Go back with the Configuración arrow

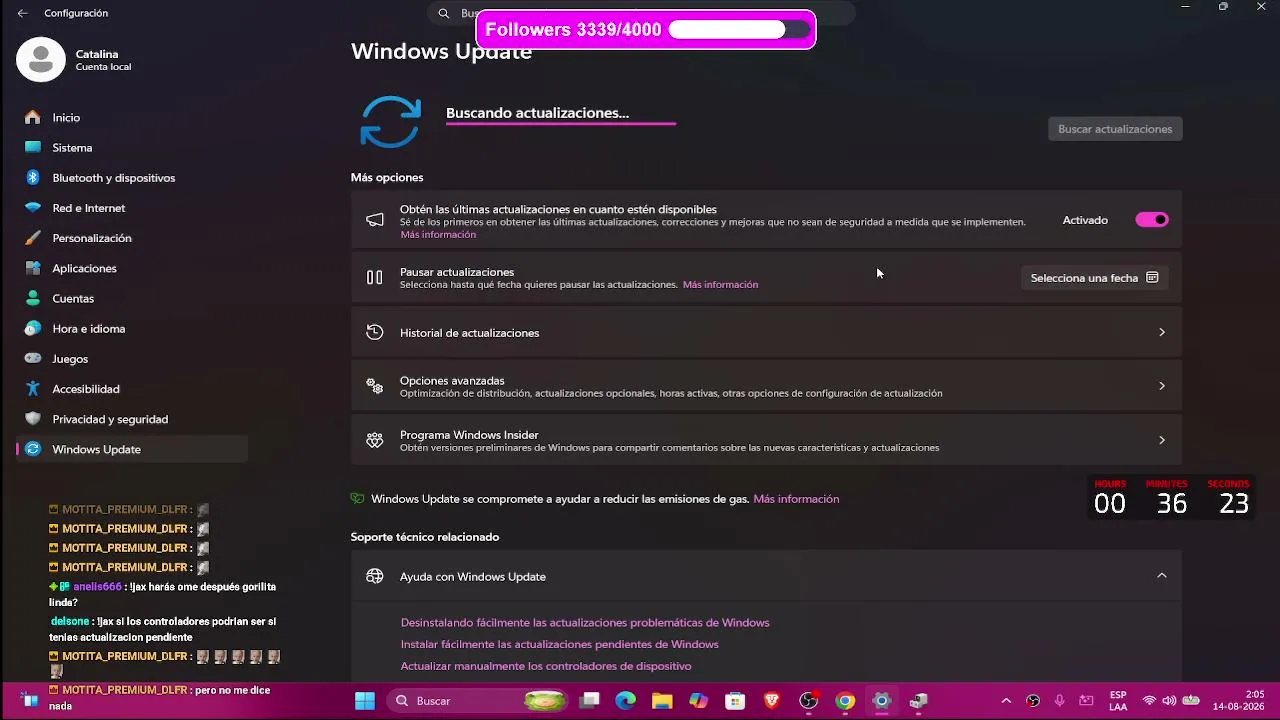(x=23, y=13)
